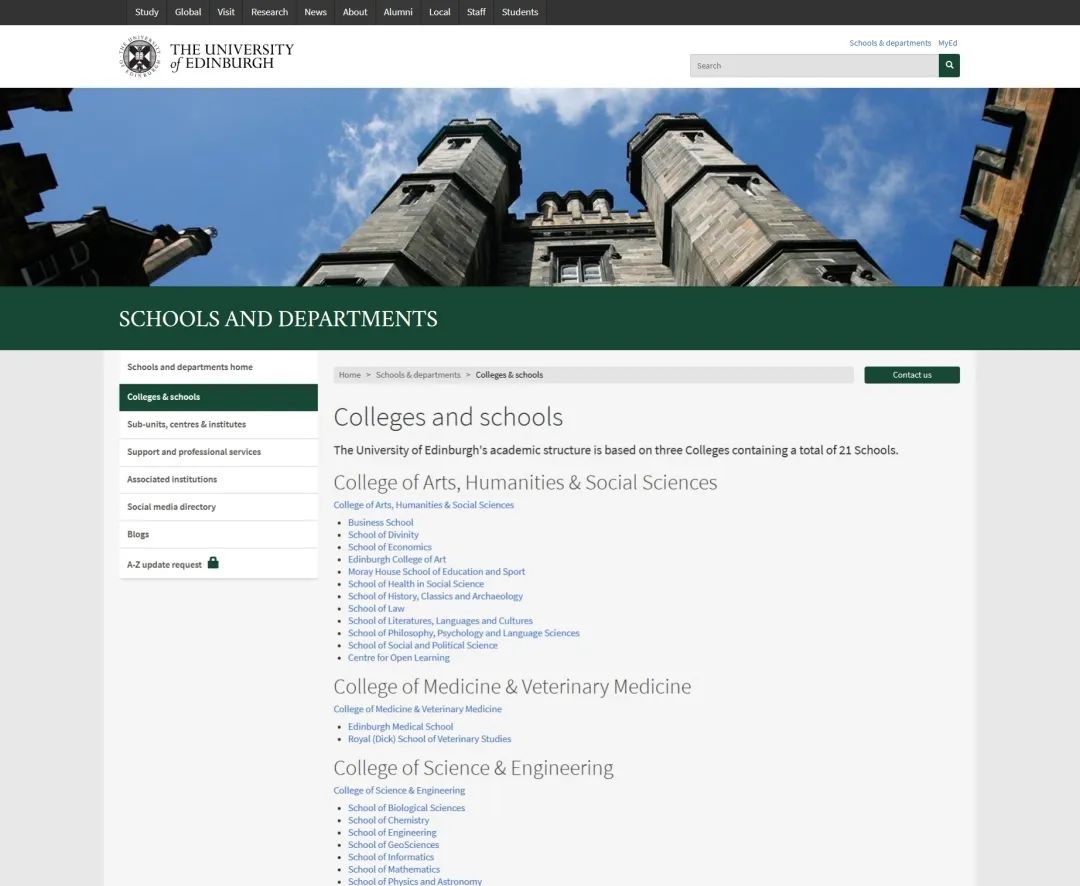This screenshot has height=886, width=1080.
Task: Open the Edinburgh Medical School link
Action: coord(400,727)
